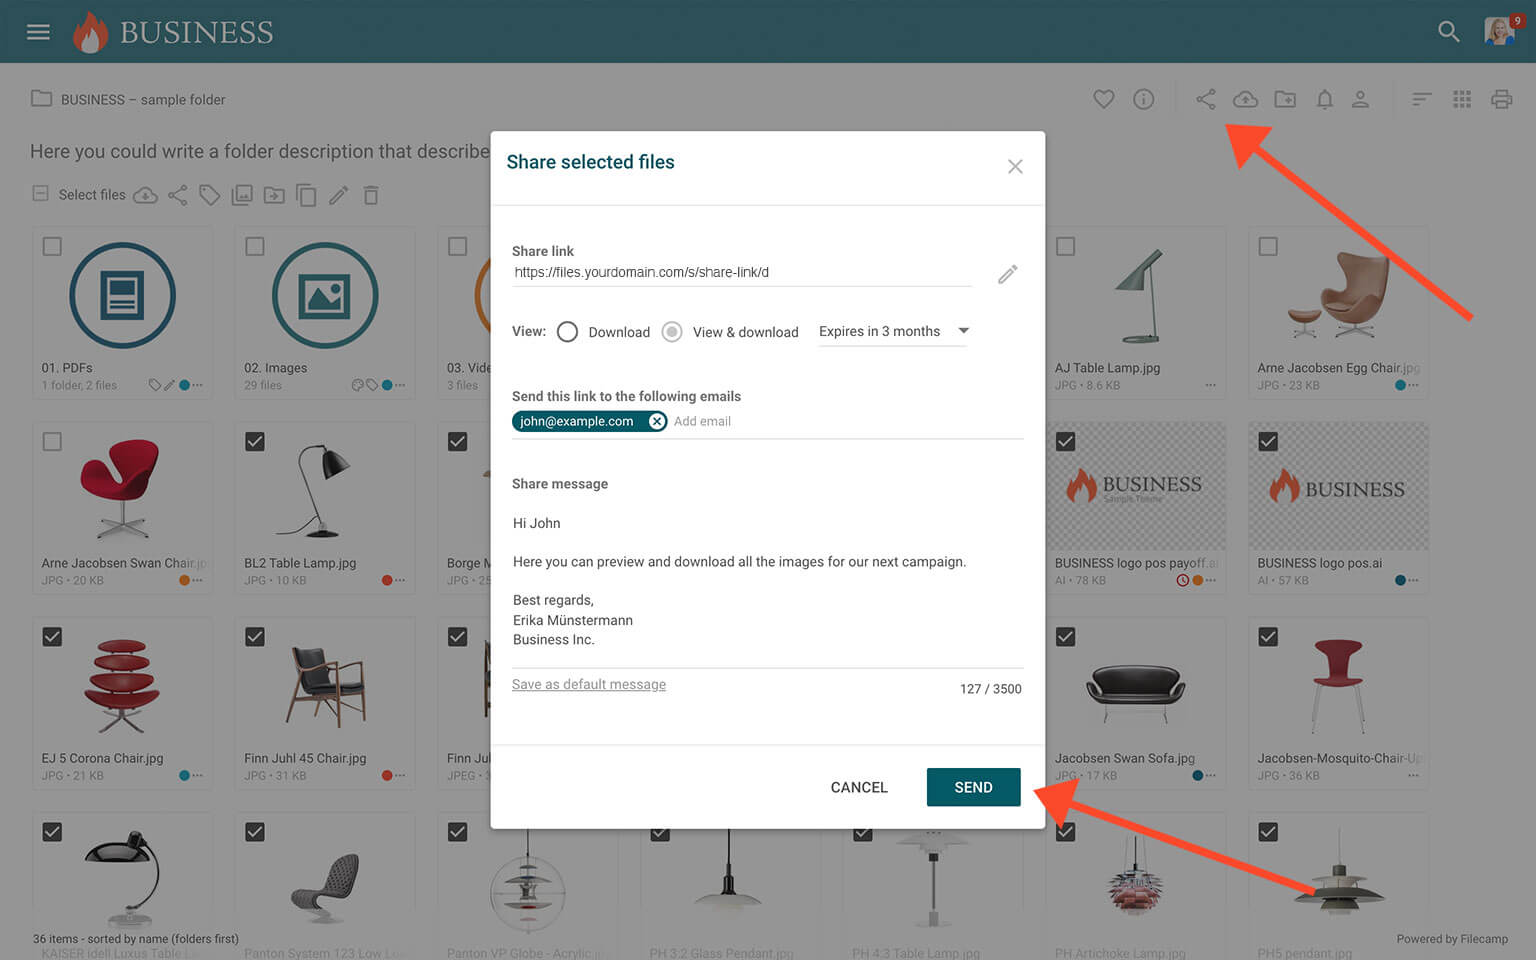
Task: Open the BUSINESS sample folder breadcrumb icon
Action: click(41, 99)
